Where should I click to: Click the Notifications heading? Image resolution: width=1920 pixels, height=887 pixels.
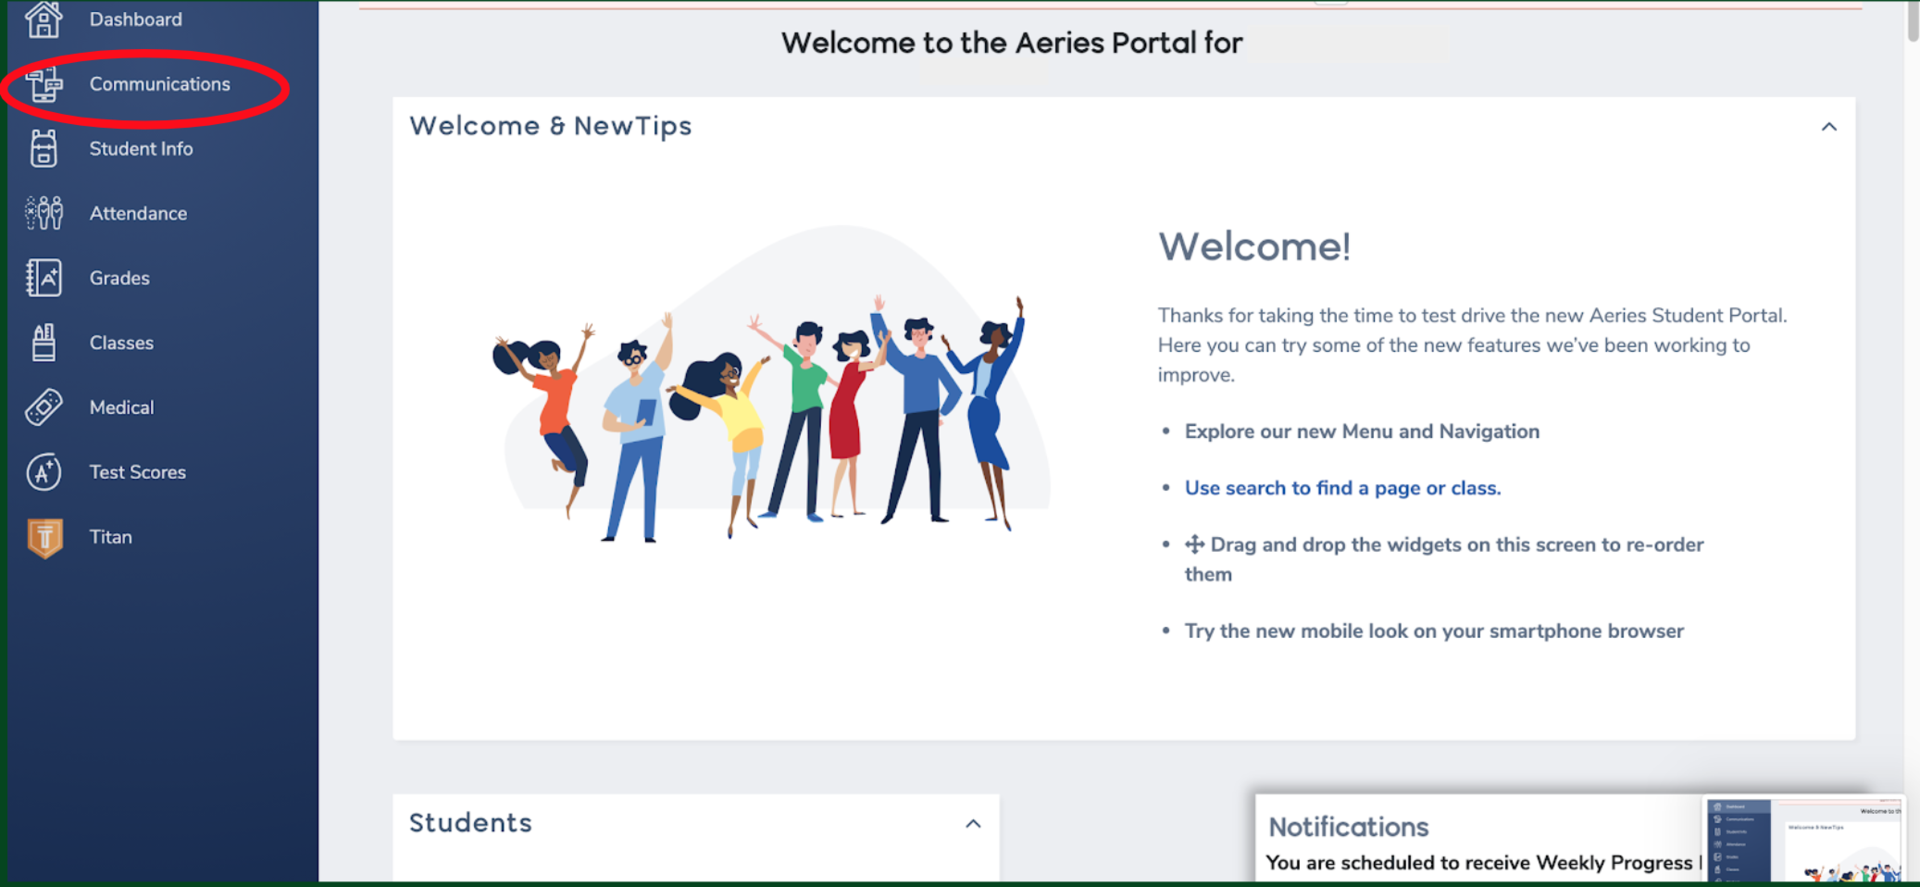(1348, 827)
